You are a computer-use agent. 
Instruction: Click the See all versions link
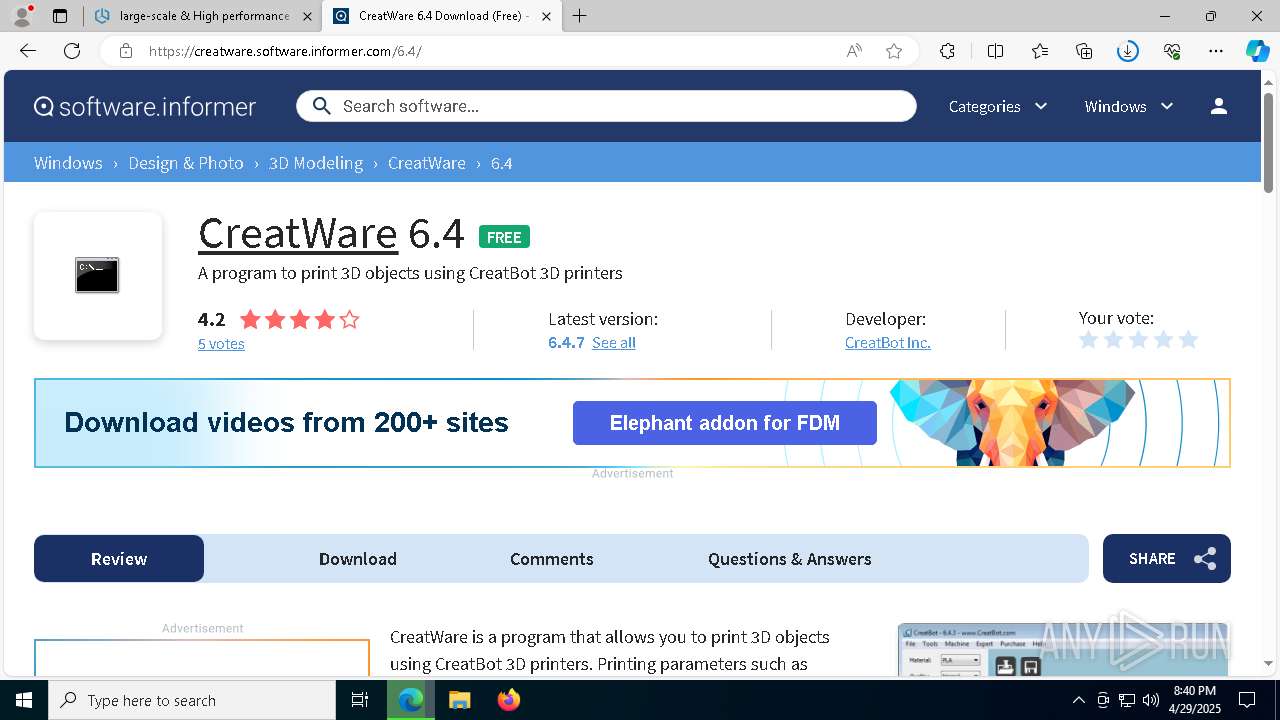click(614, 342)
